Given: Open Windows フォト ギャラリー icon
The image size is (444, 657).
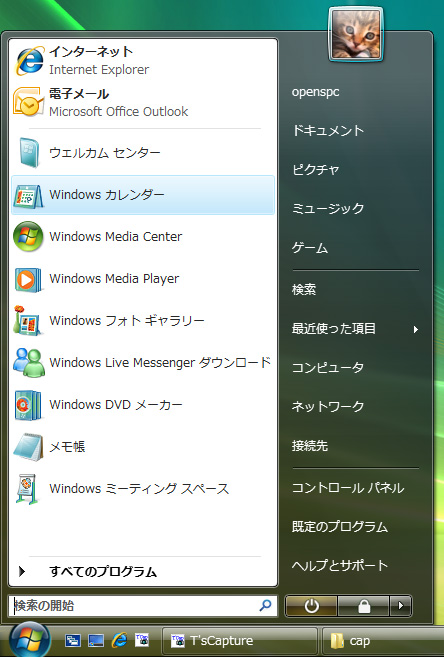Looking at the screenshot, I should pos(27,321).
